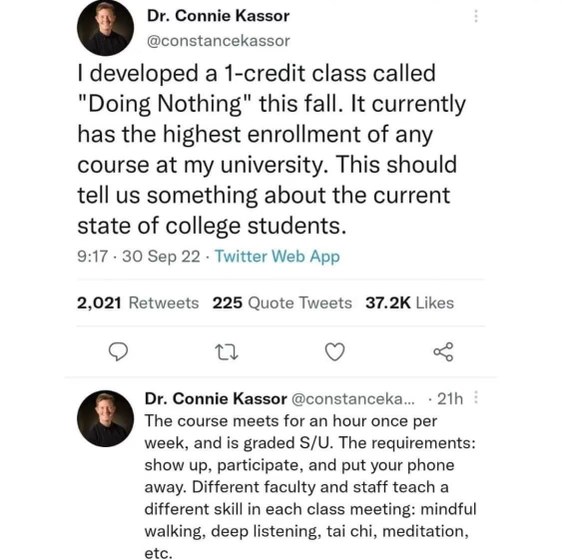View the 2,021 Retweets list

click(x=138, y=303)
